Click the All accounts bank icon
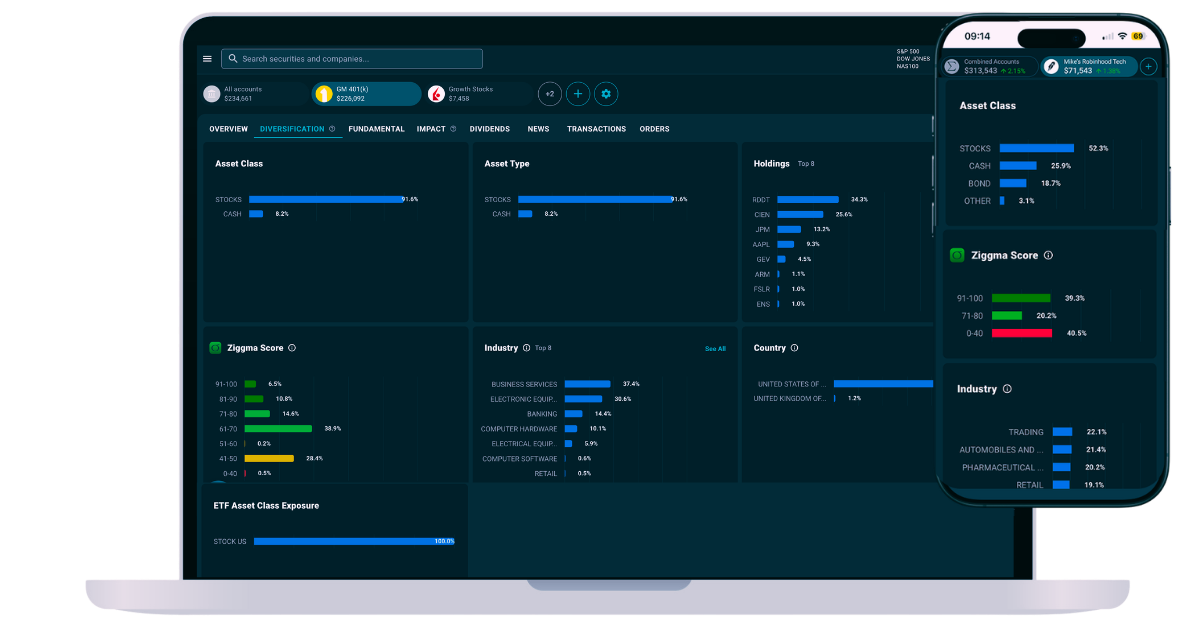 [212, 94]
